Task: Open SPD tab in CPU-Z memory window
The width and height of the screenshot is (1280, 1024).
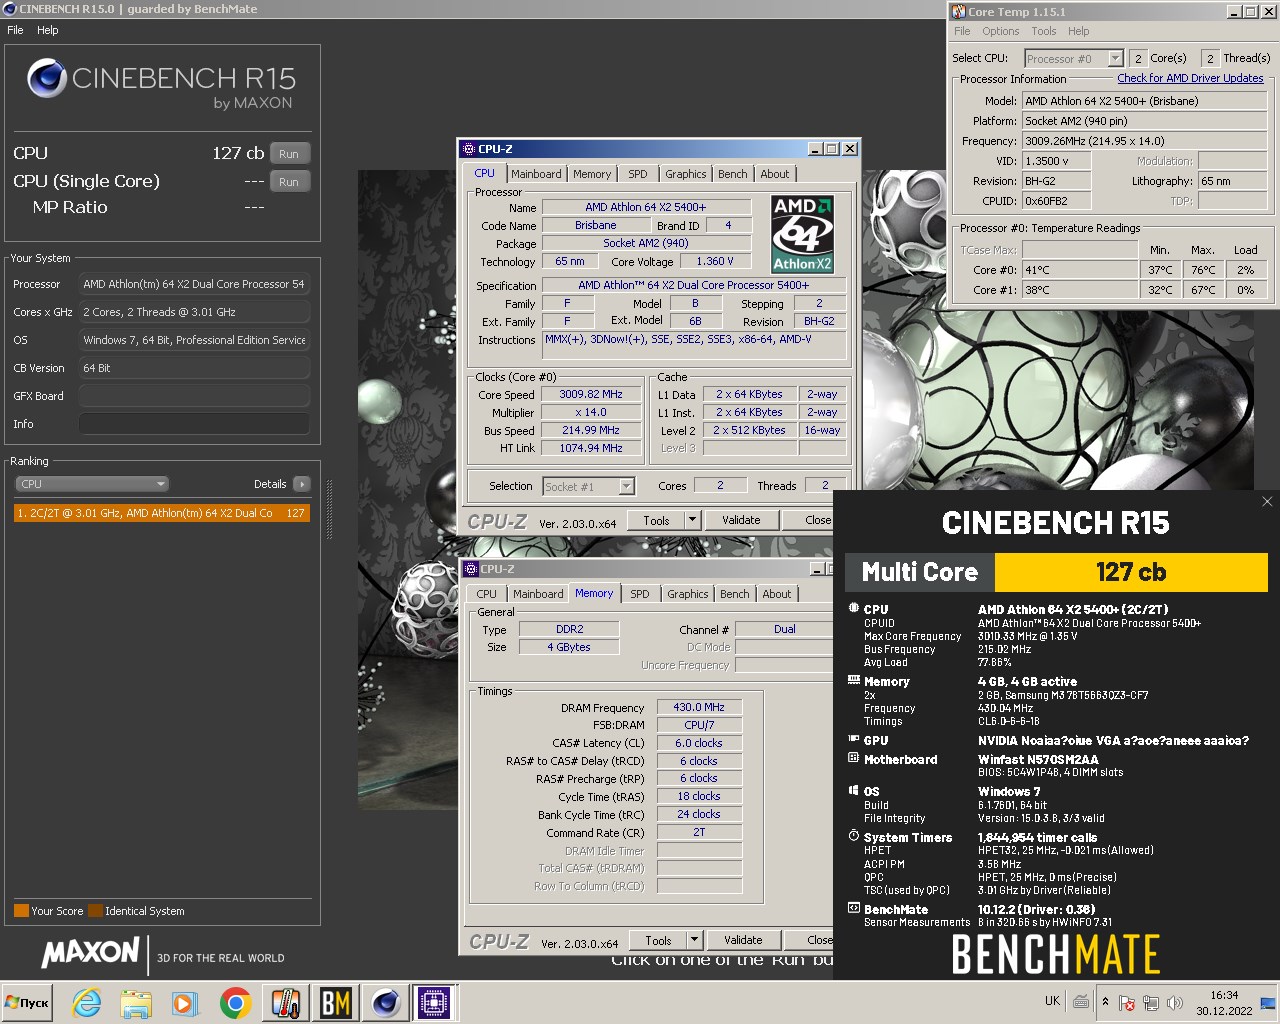Action: click(640, 594)
